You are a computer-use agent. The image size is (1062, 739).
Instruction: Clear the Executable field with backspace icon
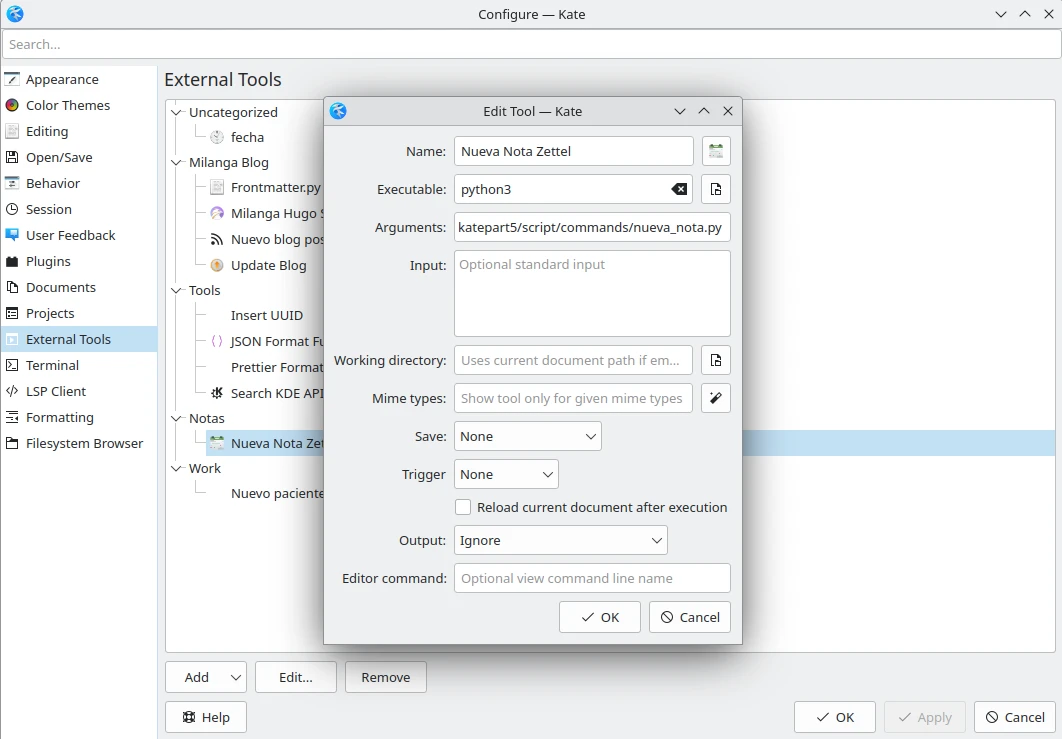pyautogui.click(x=679, y=189)
